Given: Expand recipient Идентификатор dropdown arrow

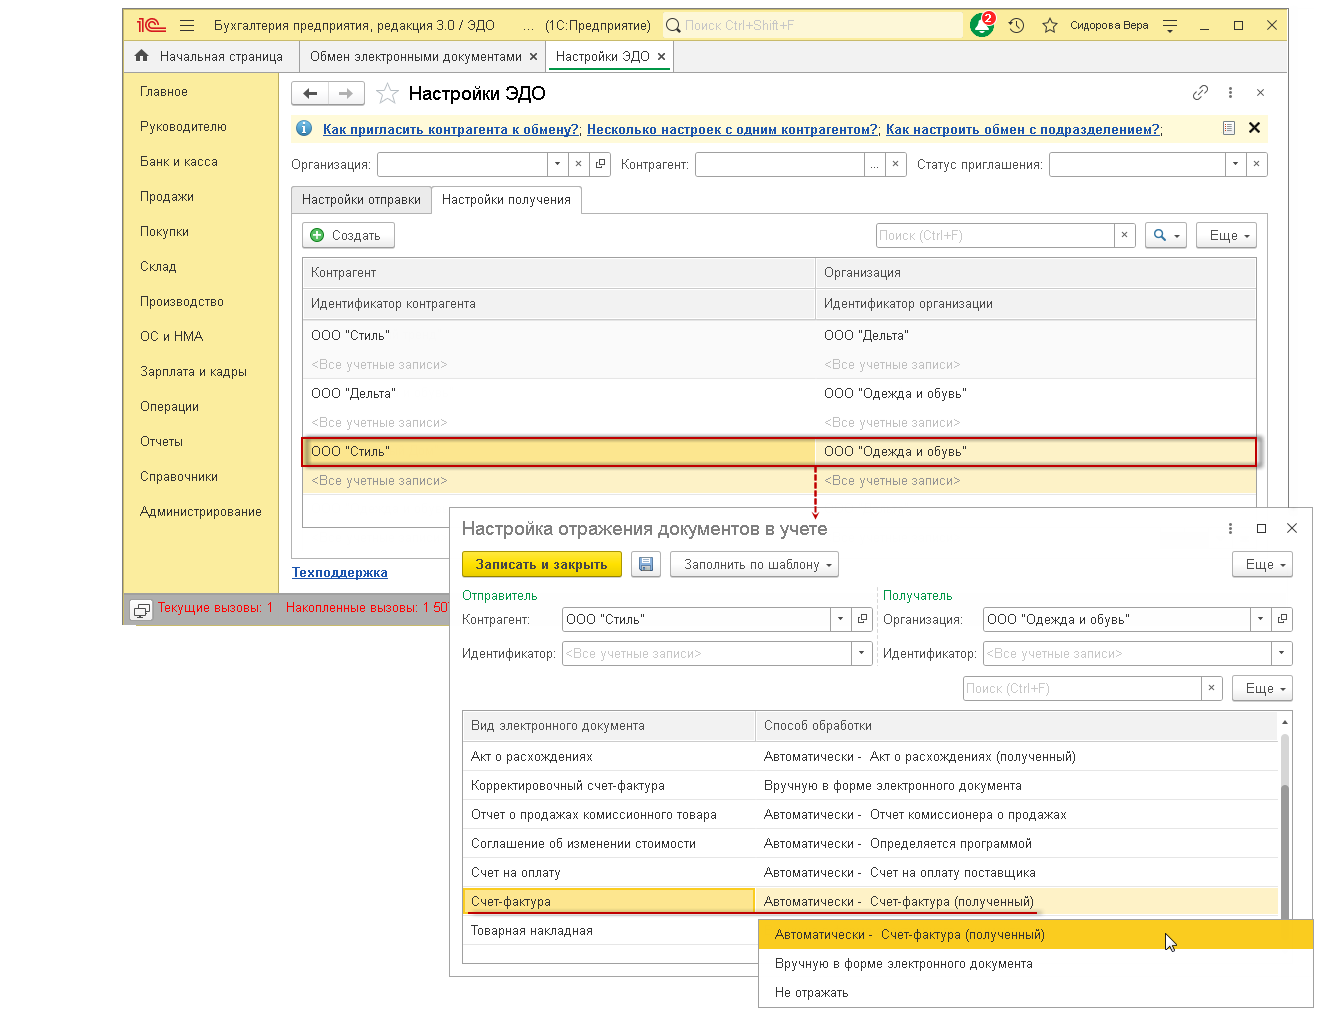Looking at the screenshot, I should point(1282,653).
